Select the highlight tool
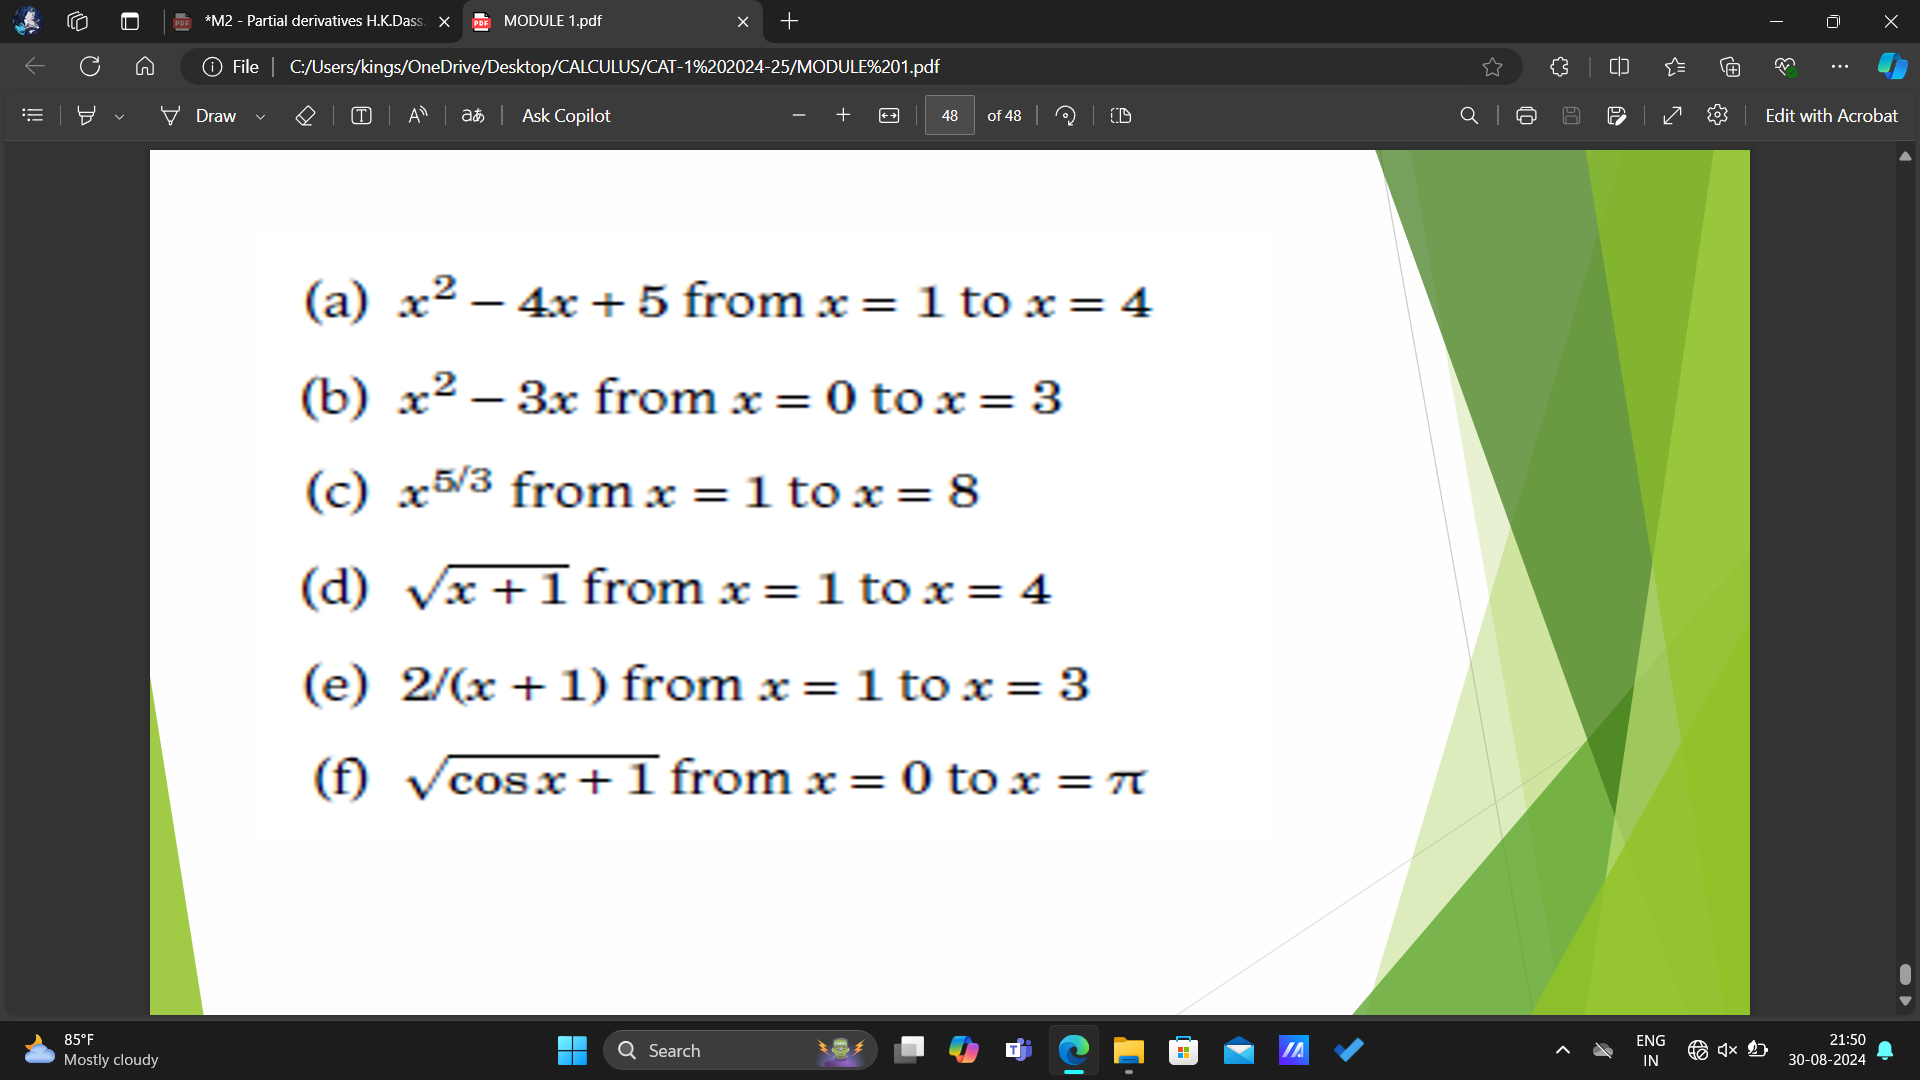The image size is (1920, 1080). click(x=87, y=116)
